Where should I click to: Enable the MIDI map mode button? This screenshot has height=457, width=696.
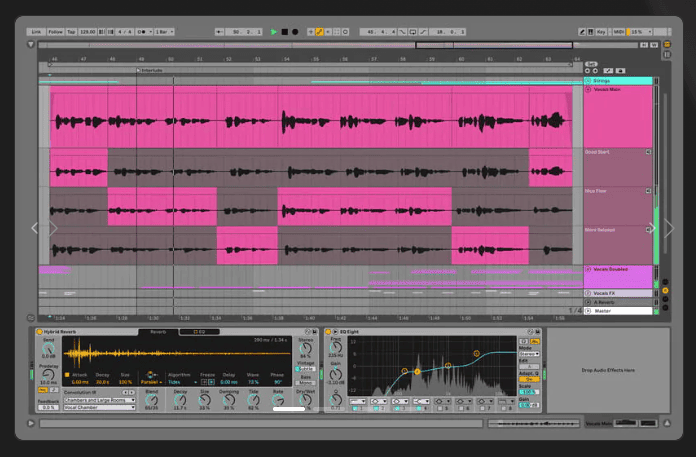619,32
